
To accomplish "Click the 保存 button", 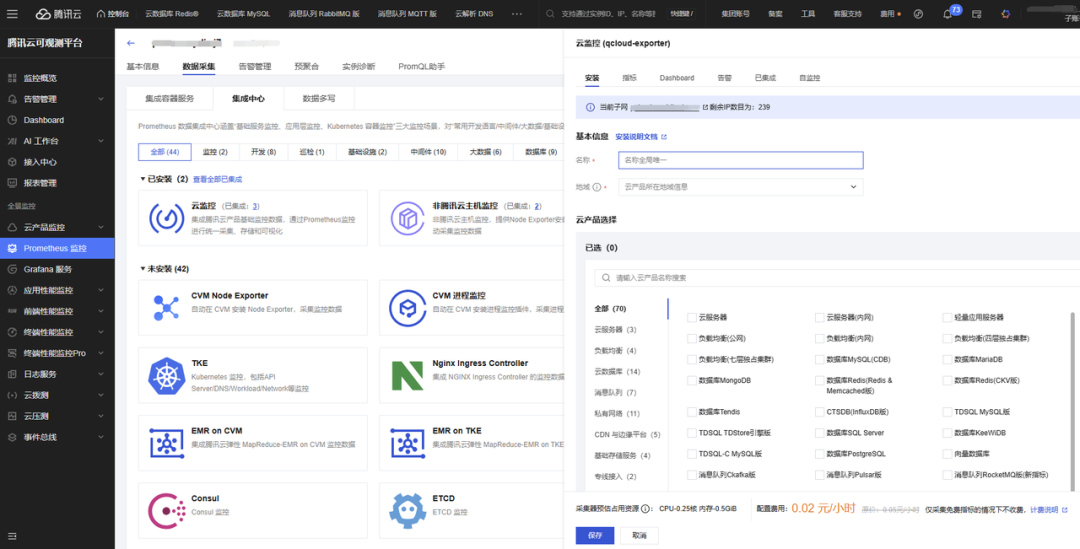I will pyautogui.click(x=594, y=535).
